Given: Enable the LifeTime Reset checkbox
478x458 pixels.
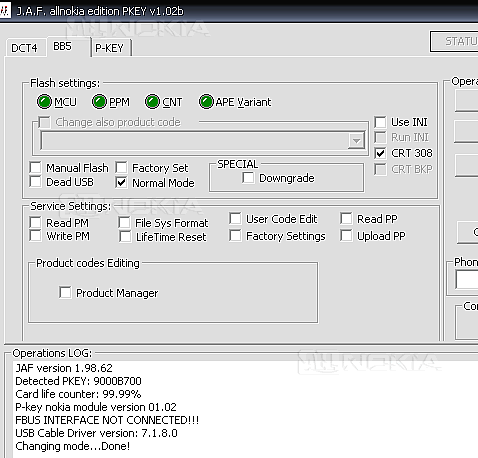Looking at the screenshot, I should [125, 237].
